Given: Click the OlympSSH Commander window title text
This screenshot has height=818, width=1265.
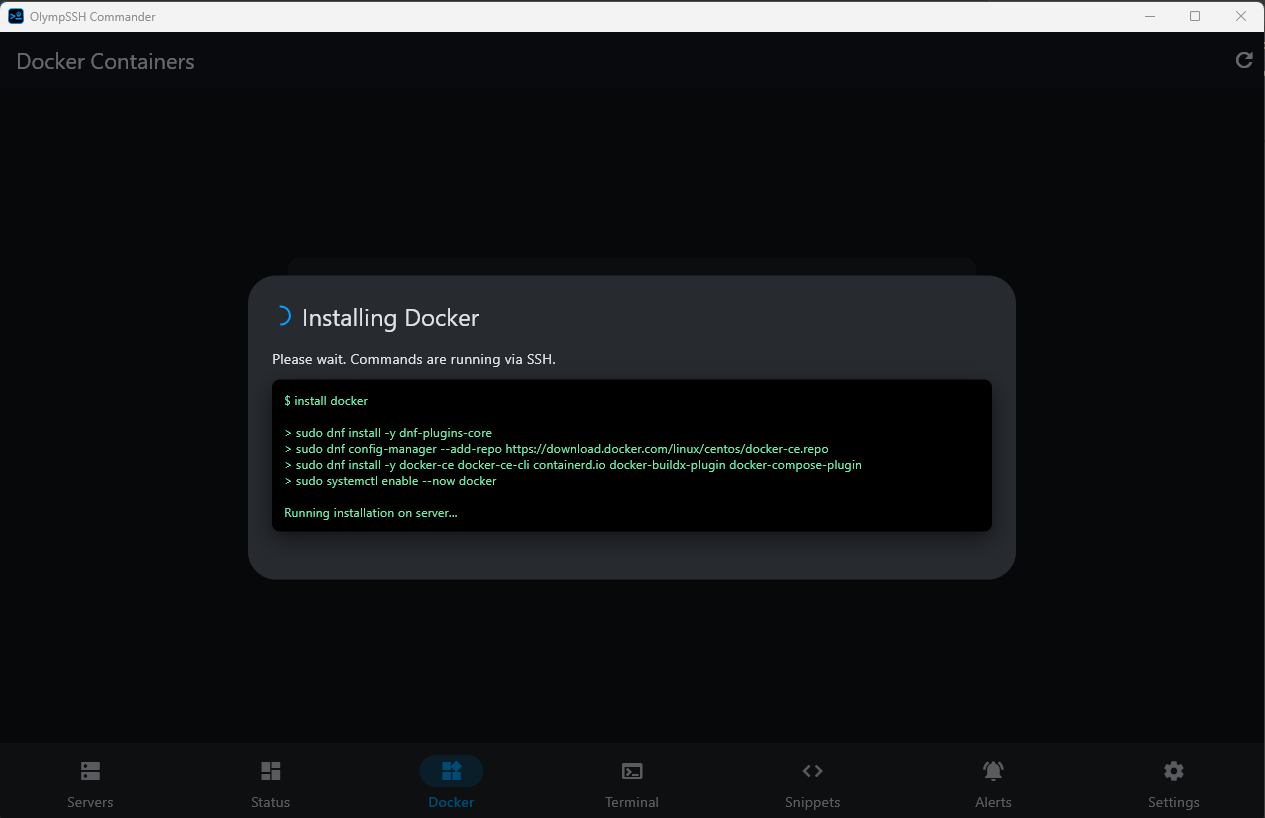Looking at the screenshot, I should pyautogui.click(x=93, y=17).
